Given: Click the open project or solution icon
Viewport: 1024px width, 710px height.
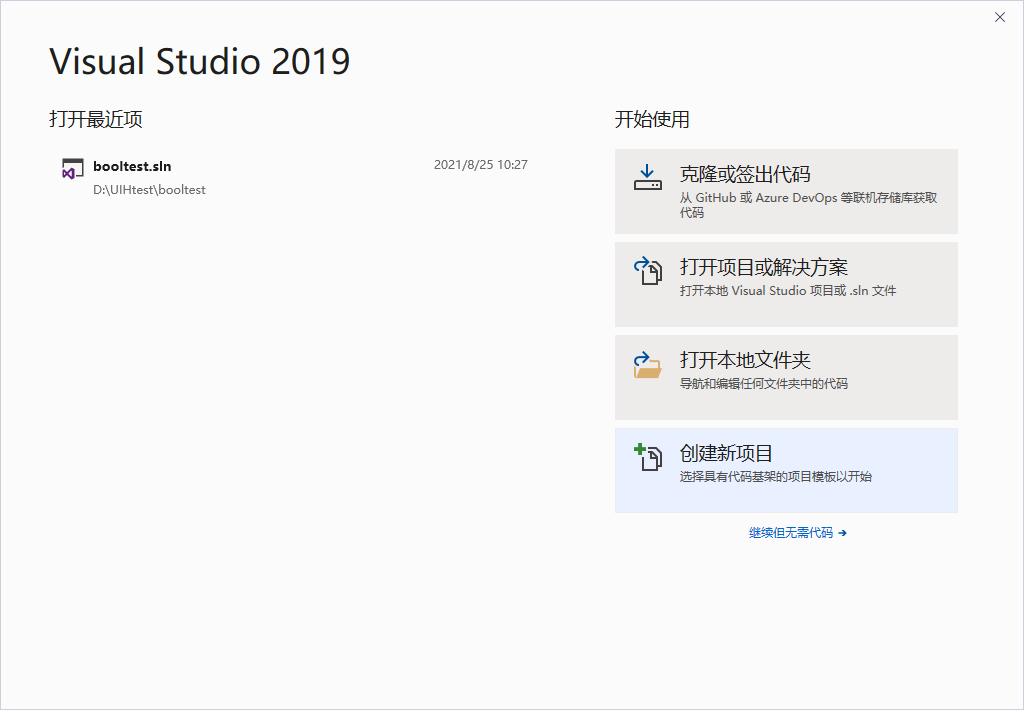Looking at the screenshot, I should tap(648, 271).
